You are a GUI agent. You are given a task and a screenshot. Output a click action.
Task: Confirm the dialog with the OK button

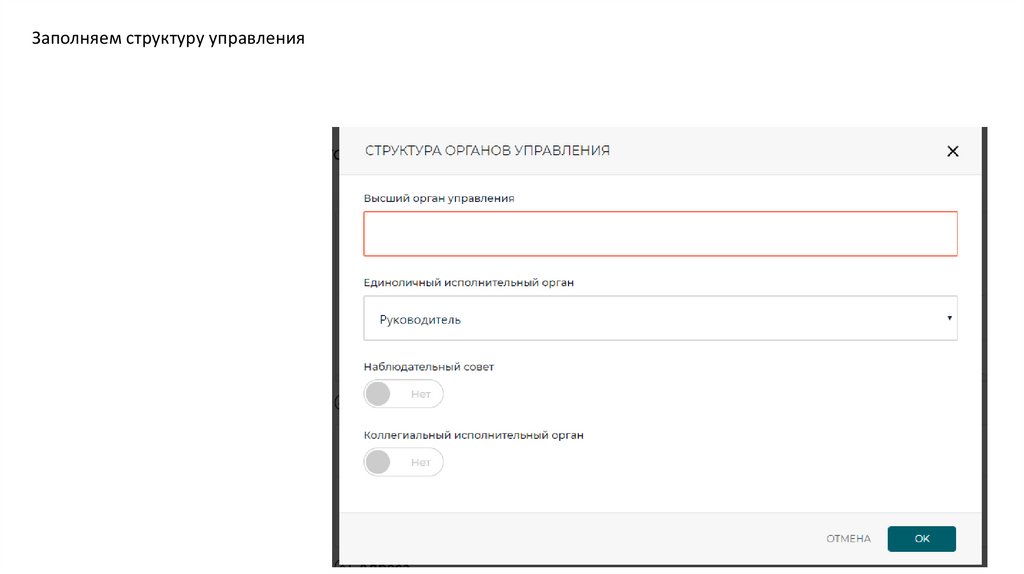pos(921,539)
